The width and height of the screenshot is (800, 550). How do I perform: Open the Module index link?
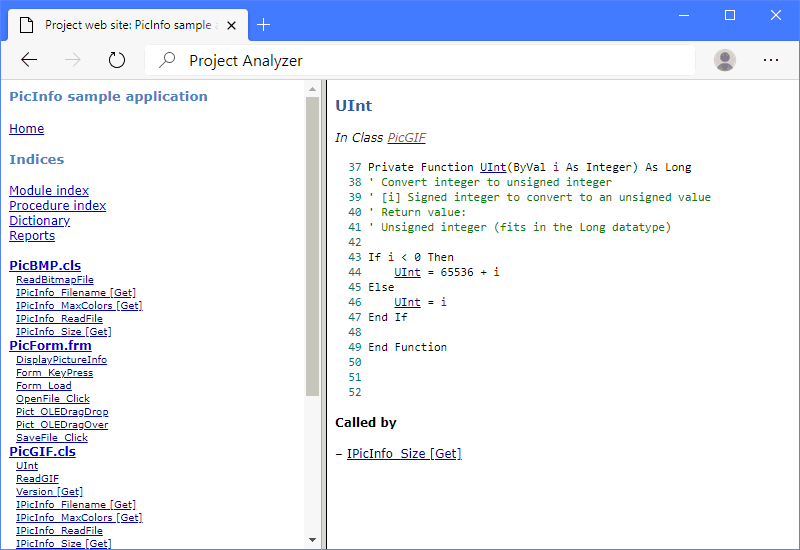pyautogui.click(x=49, y=191)
